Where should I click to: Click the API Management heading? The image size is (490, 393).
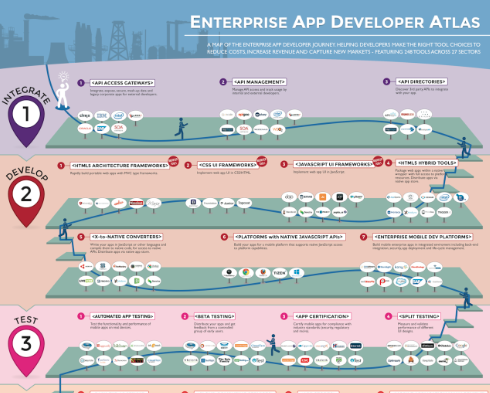[259, 82]
